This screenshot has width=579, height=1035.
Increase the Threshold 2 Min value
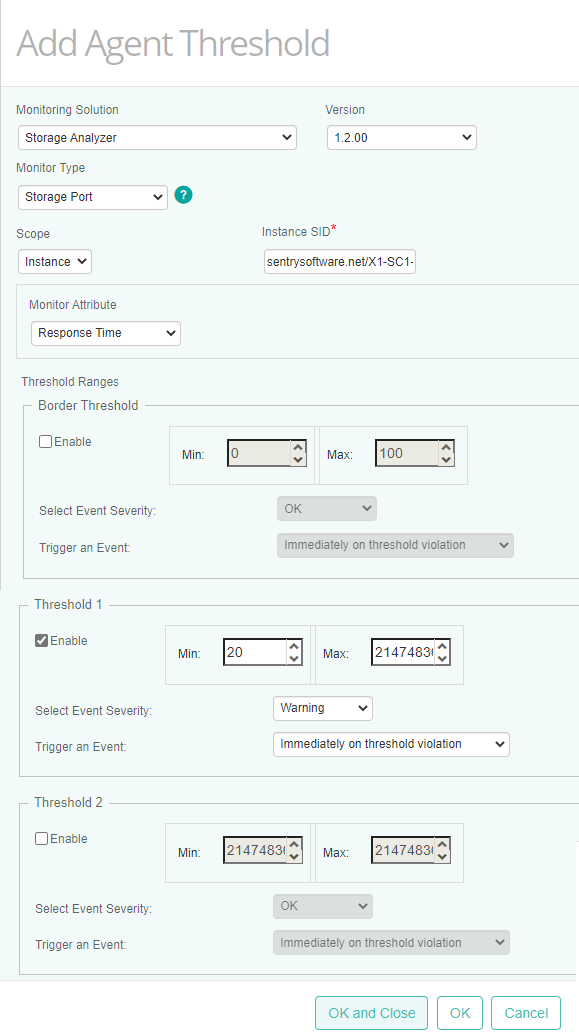point(294,844)
